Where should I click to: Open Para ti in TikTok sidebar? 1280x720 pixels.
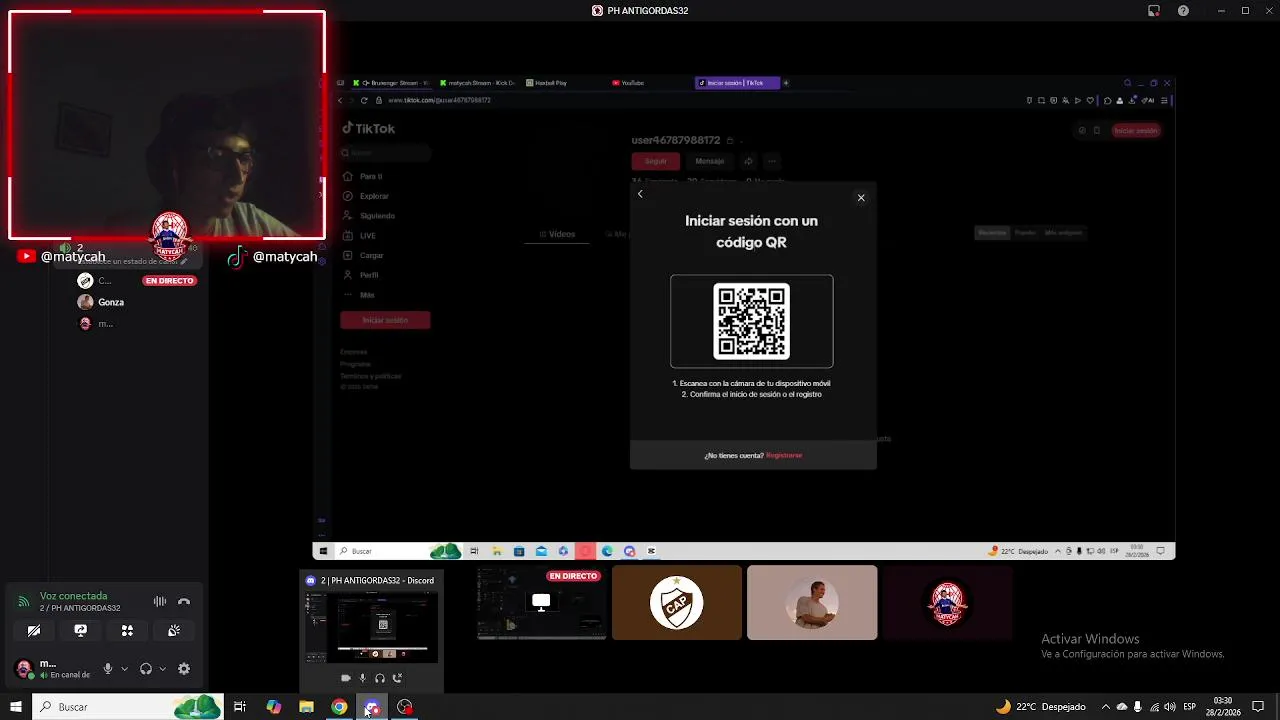(371, 177)
